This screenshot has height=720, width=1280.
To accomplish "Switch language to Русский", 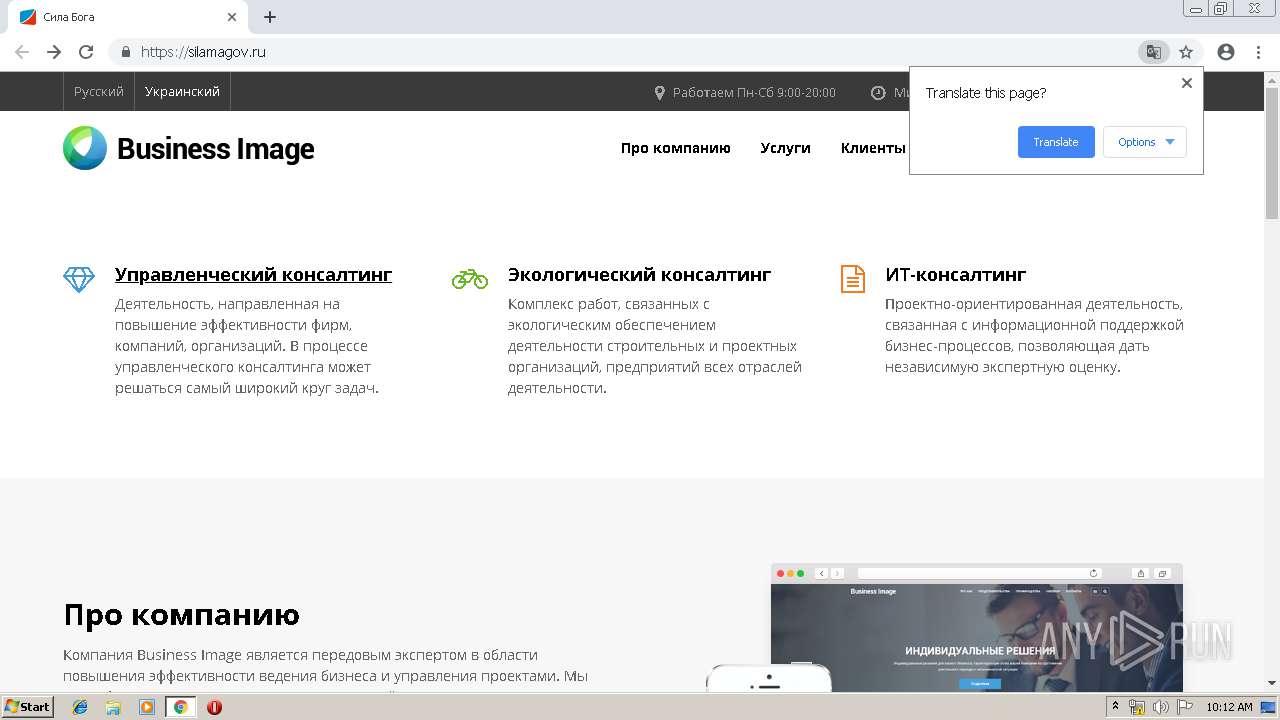I will tap(99, 91).
